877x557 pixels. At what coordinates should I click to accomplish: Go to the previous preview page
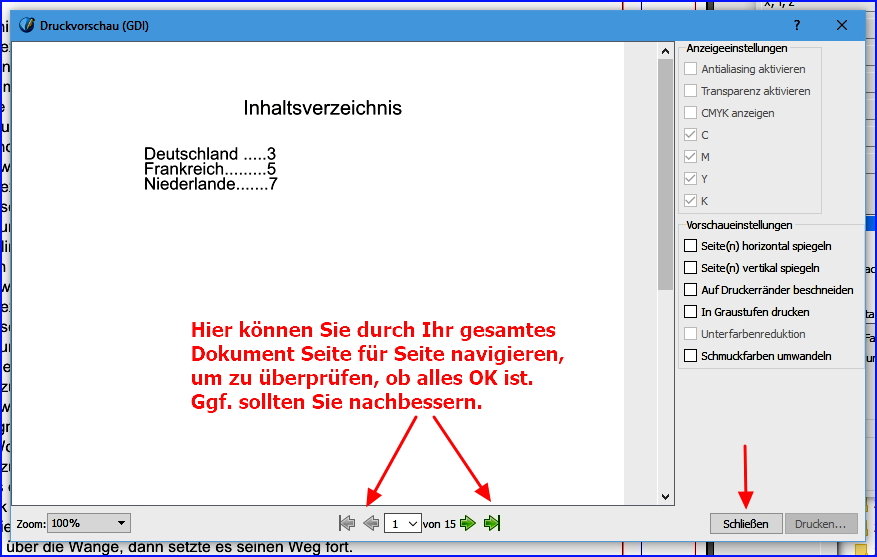click(x=371, y=523)
